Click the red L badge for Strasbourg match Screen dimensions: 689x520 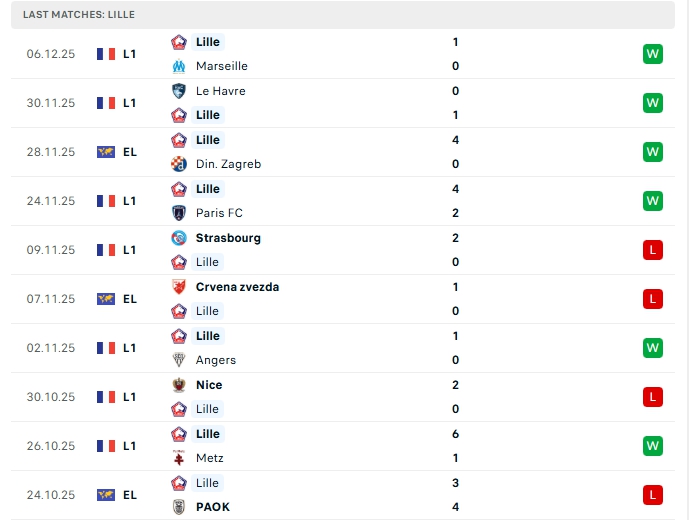coord(653,250)
